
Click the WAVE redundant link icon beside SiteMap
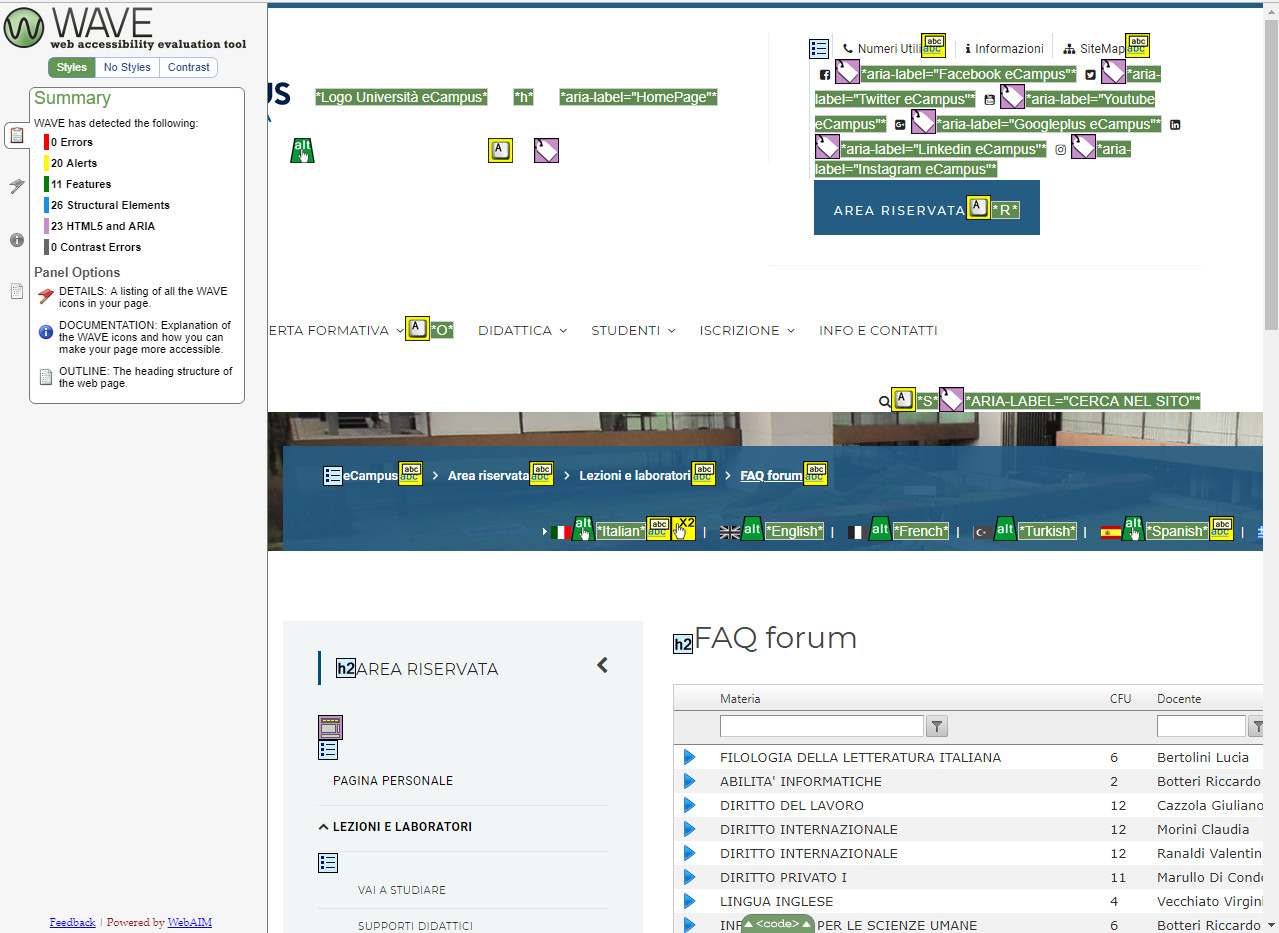1137,45
